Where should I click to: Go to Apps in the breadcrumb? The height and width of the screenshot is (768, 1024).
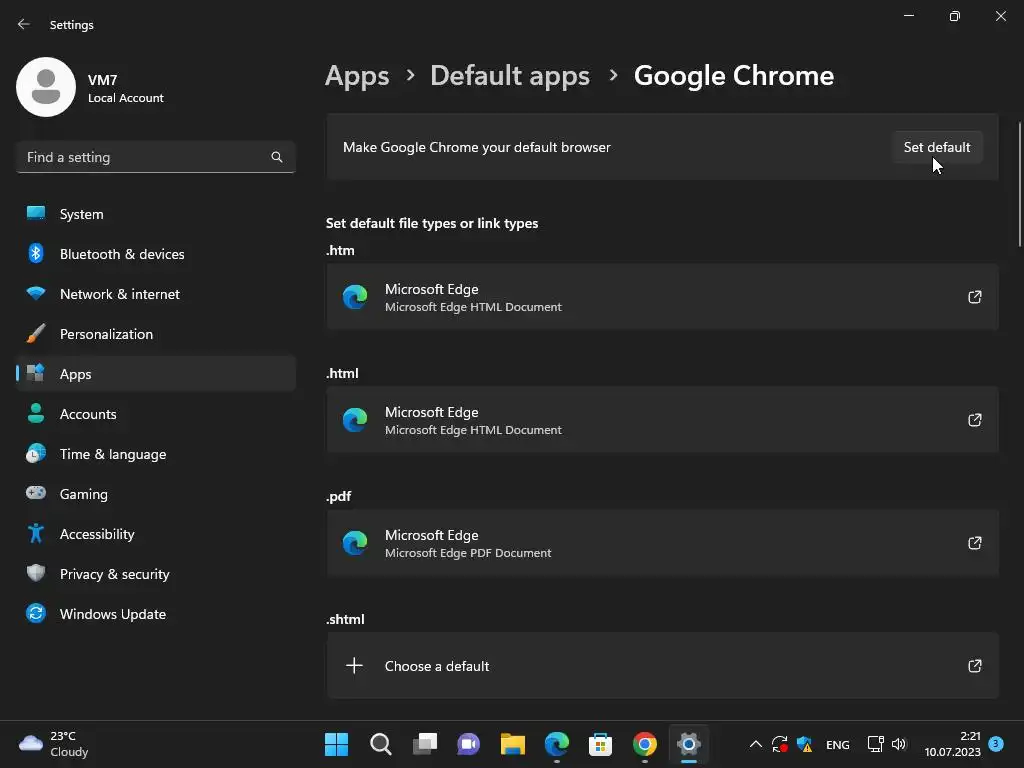coord(357,76)
